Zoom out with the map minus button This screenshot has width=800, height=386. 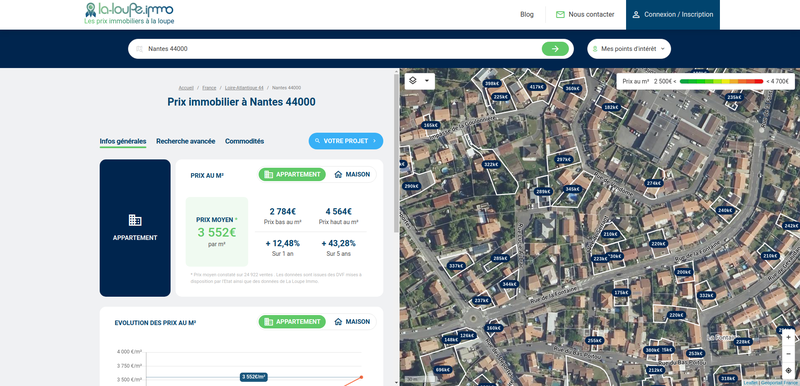(x=788, y=354)
